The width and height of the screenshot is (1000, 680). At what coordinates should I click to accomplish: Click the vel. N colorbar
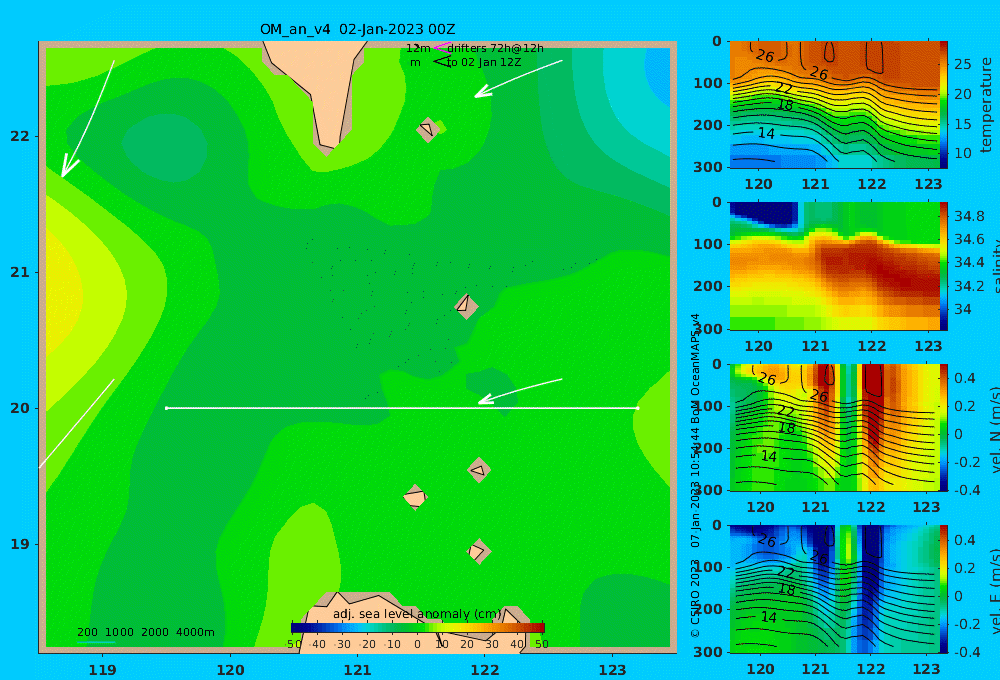944,427
